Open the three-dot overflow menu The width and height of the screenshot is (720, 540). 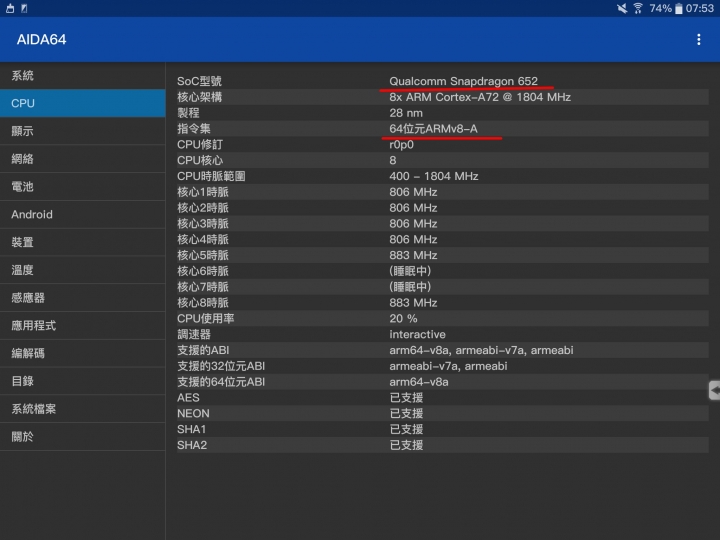point(698,39)
